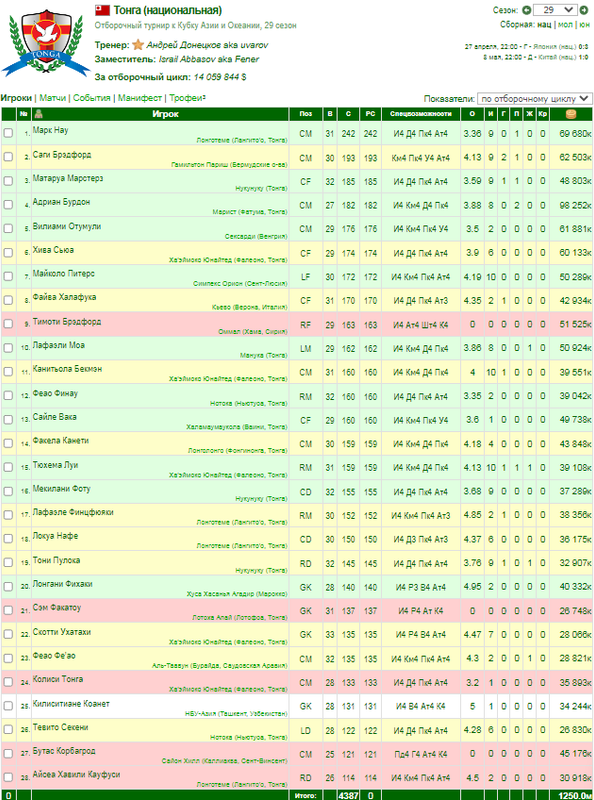Select нац team link
Image resolution: width=594 pixels, height=800 pixels.
(544, 24)
